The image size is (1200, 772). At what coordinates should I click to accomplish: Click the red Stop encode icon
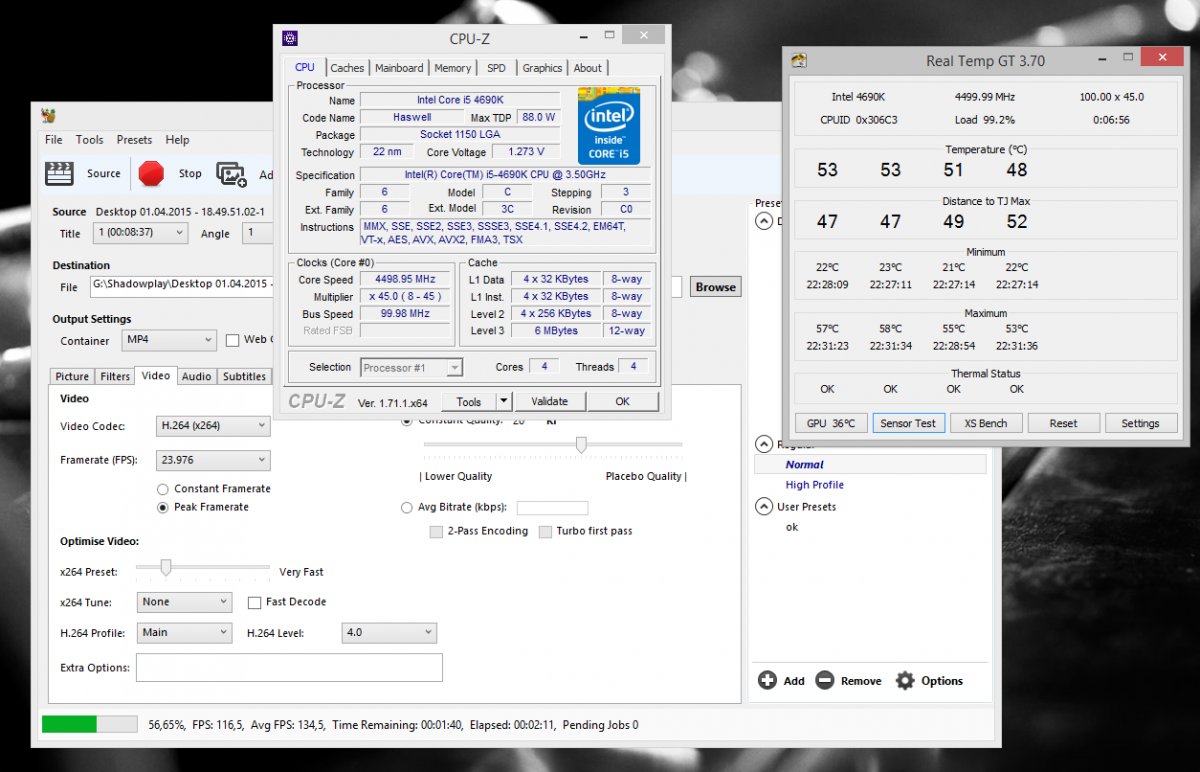tap(151, 173)
